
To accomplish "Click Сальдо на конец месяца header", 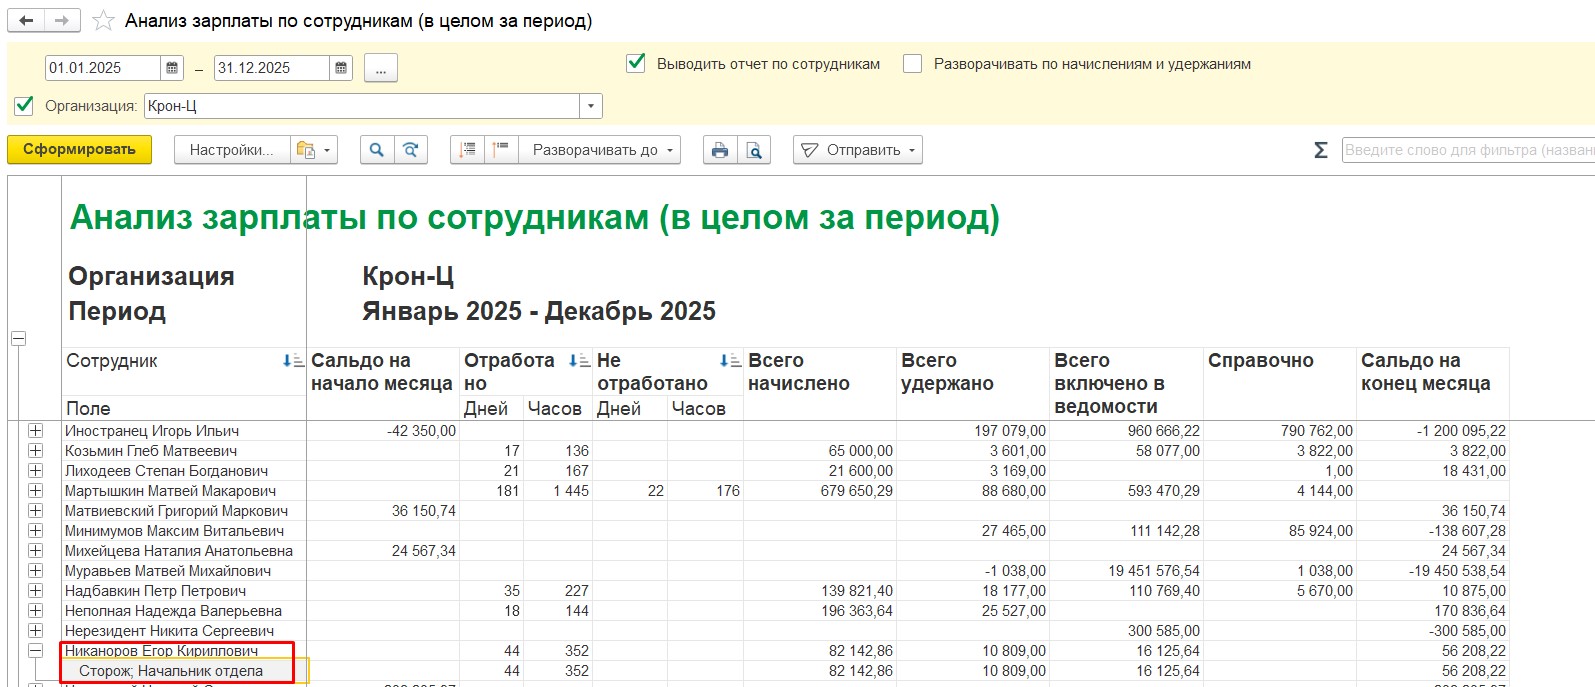I will coord(1433,383).
